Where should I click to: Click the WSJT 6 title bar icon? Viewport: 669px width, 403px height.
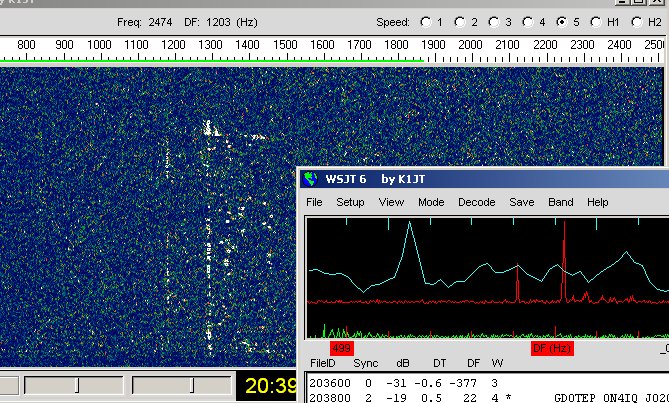click(312, 179)
